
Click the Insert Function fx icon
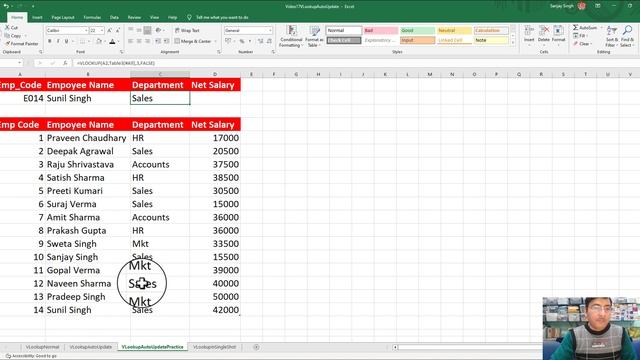click(65, 63)
